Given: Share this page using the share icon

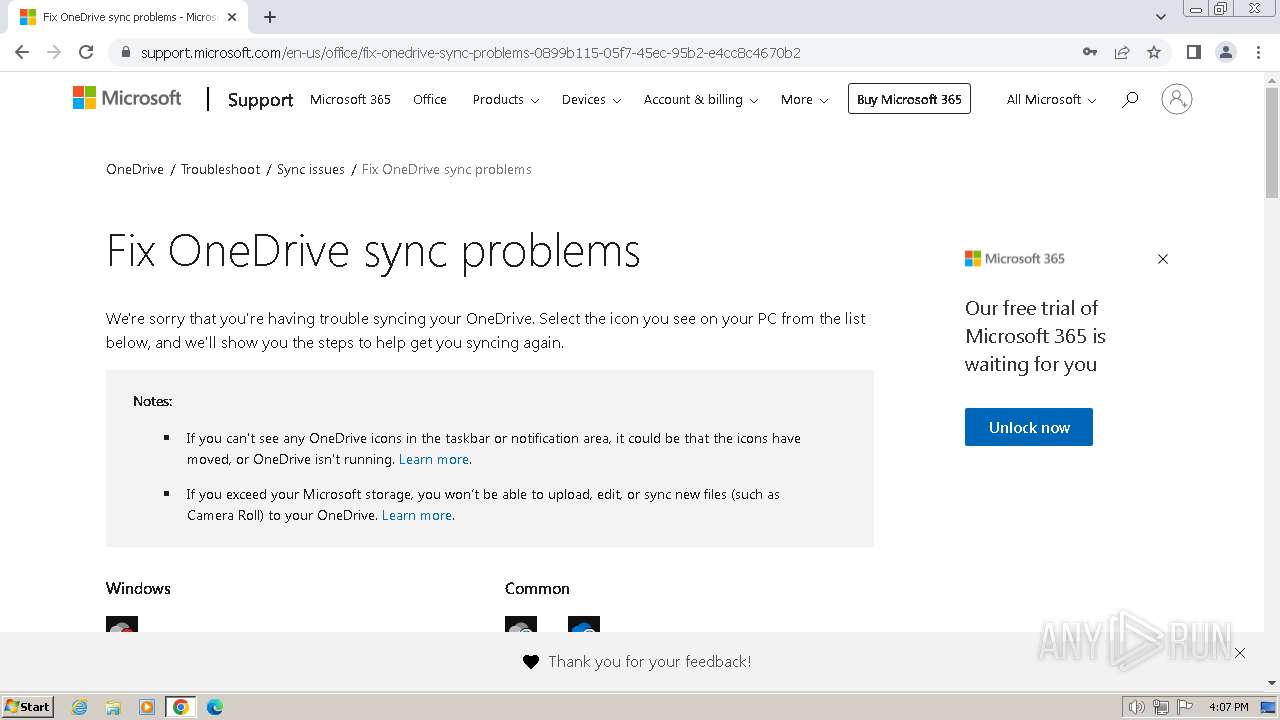Looking at the screenshot, I should pos(1122,52).
